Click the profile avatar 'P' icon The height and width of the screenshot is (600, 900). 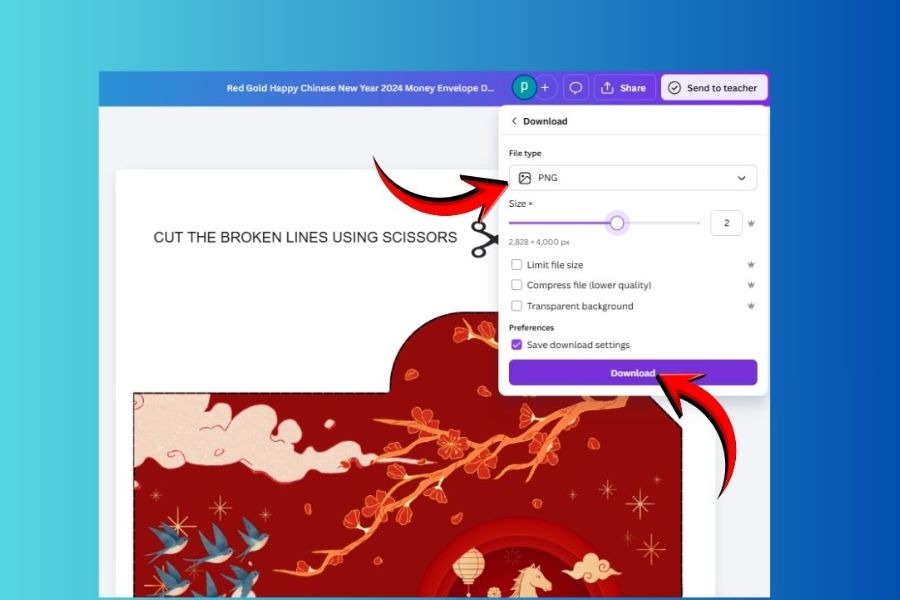pyautogui.click(x=524, y=88)
